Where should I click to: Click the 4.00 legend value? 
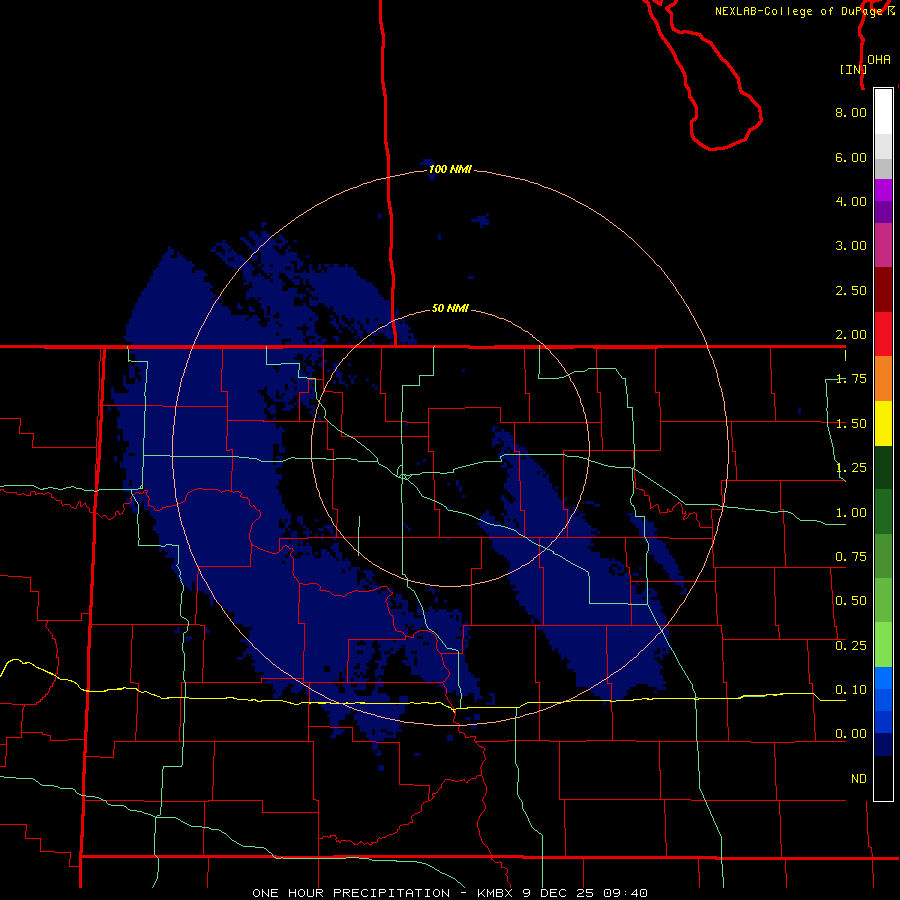tap(851, 201)
